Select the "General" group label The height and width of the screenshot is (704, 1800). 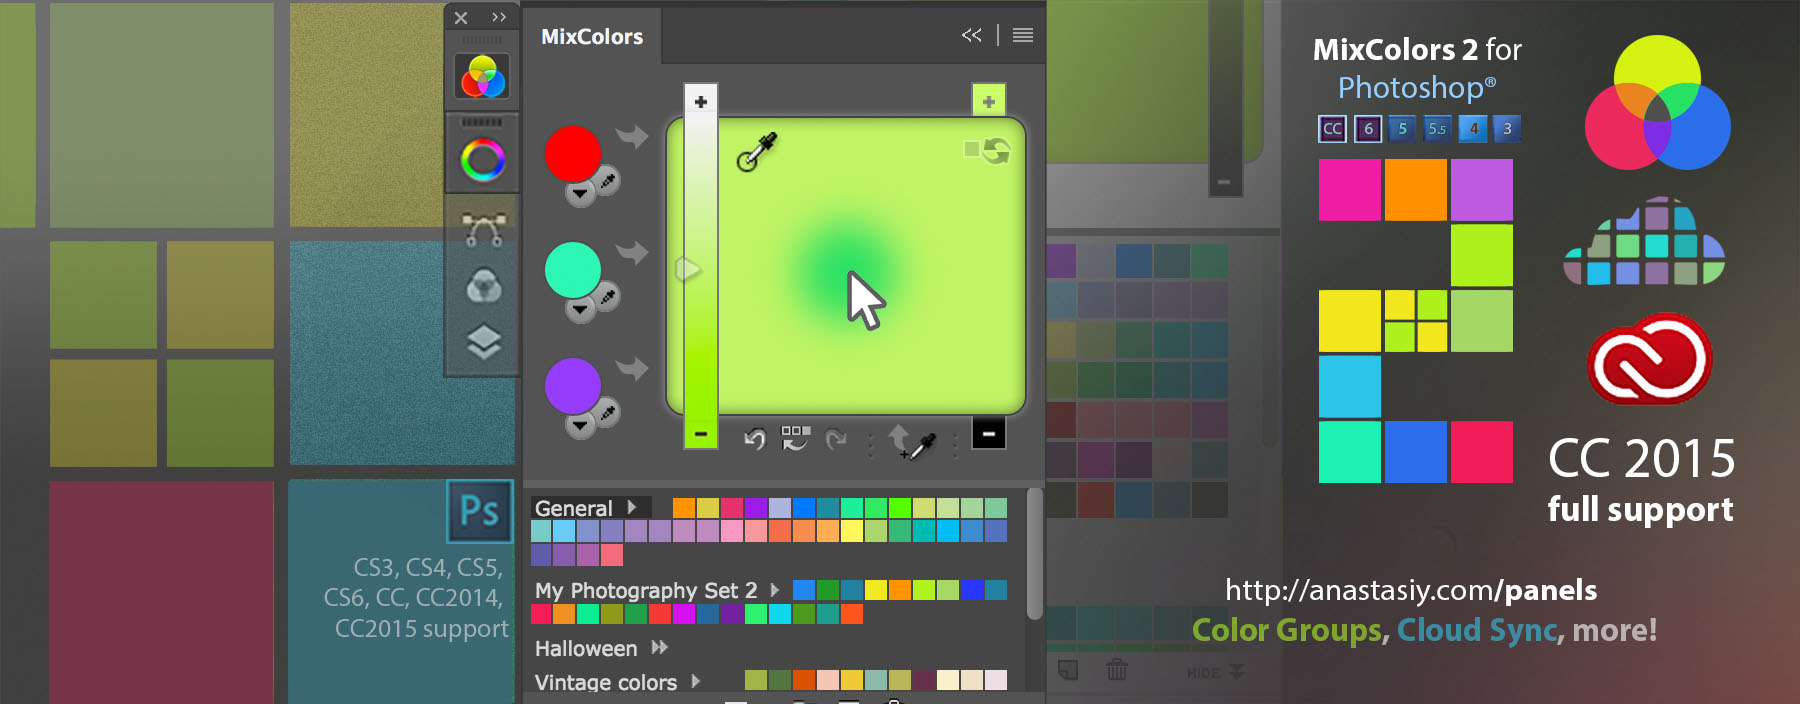(573, 508)
